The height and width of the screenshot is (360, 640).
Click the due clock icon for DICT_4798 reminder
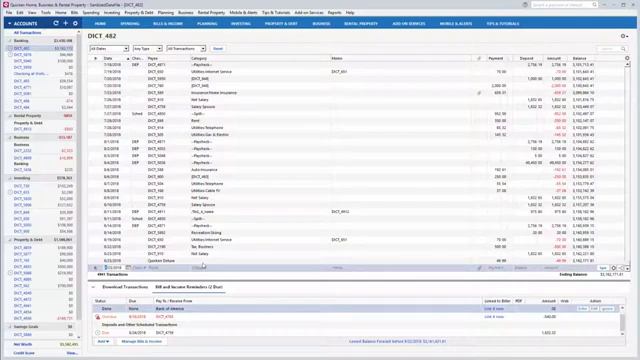(x=98, y=333)
